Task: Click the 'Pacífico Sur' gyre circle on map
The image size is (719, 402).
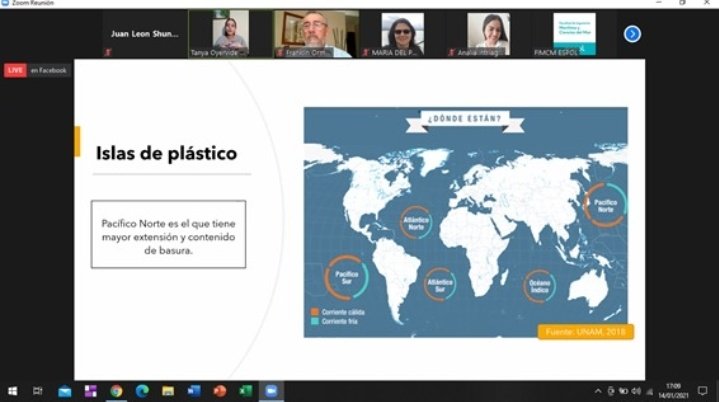Action: coord(347,277)
